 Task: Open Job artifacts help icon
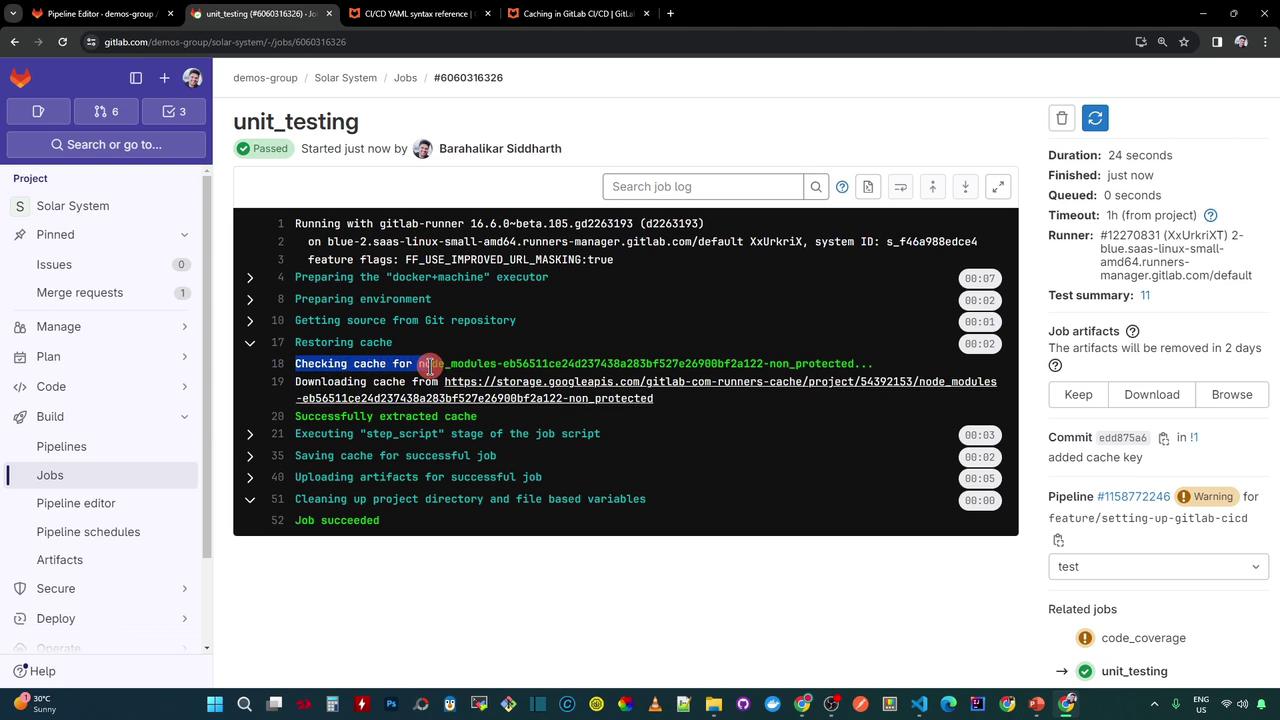click(1132, 332)
